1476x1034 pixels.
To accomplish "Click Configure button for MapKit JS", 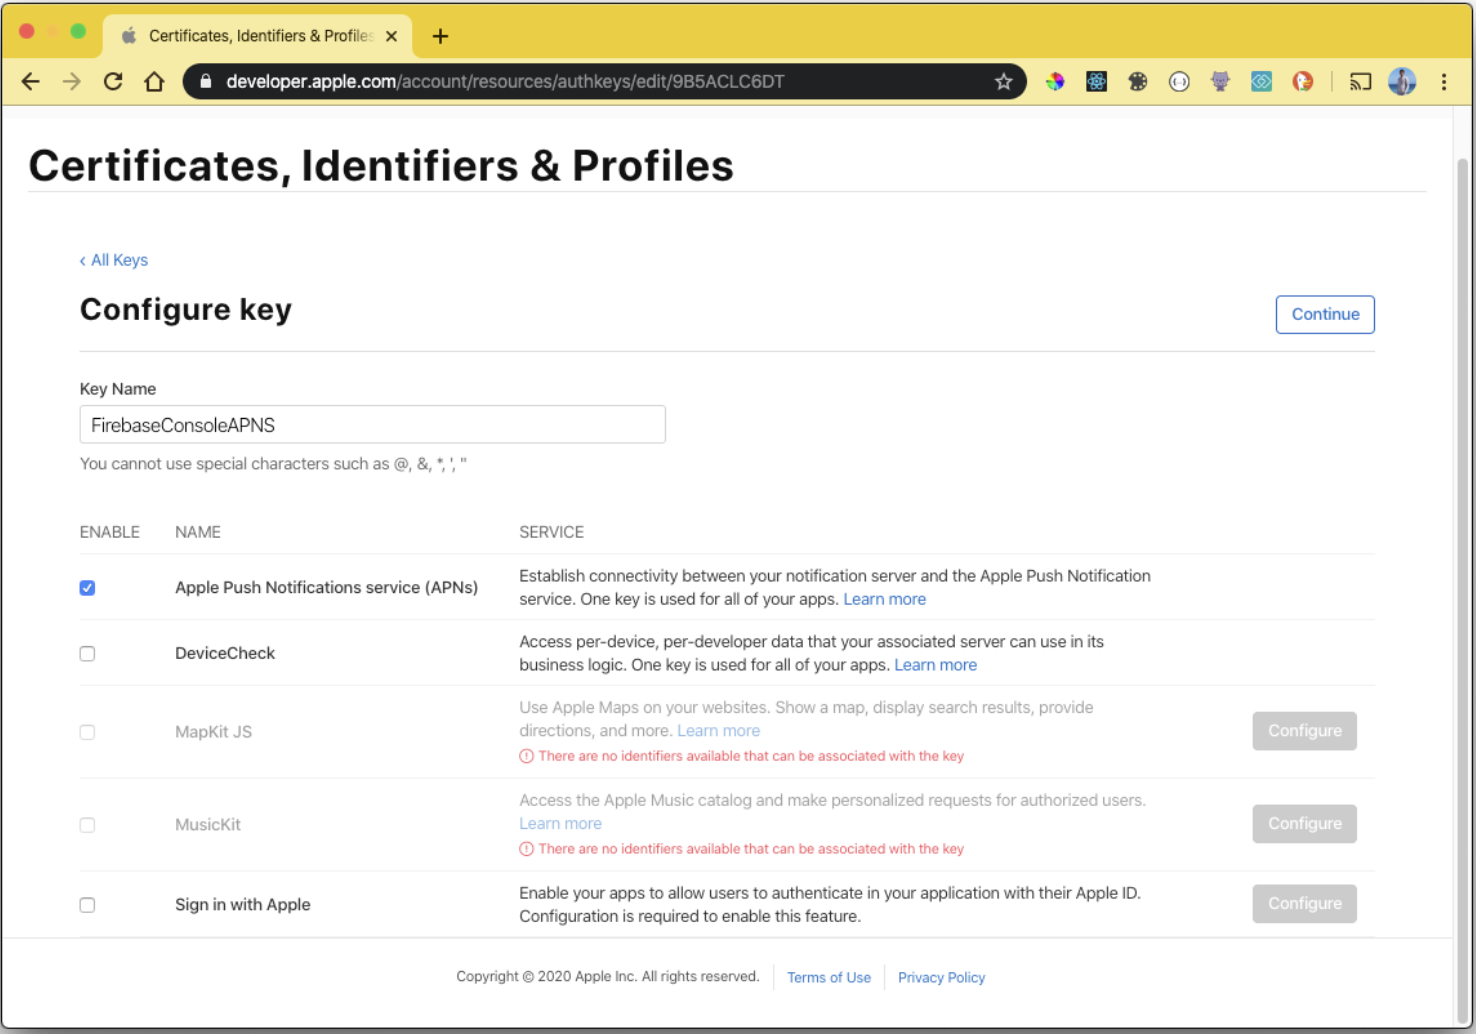I will tap(1304, 731).
